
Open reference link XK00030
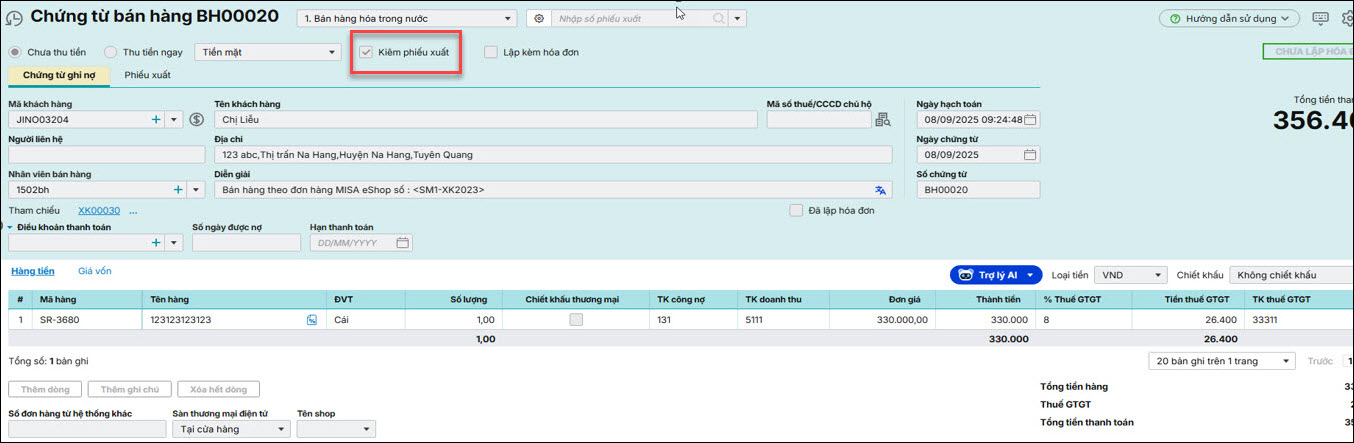pyautogui.click(x=99, y=211)
